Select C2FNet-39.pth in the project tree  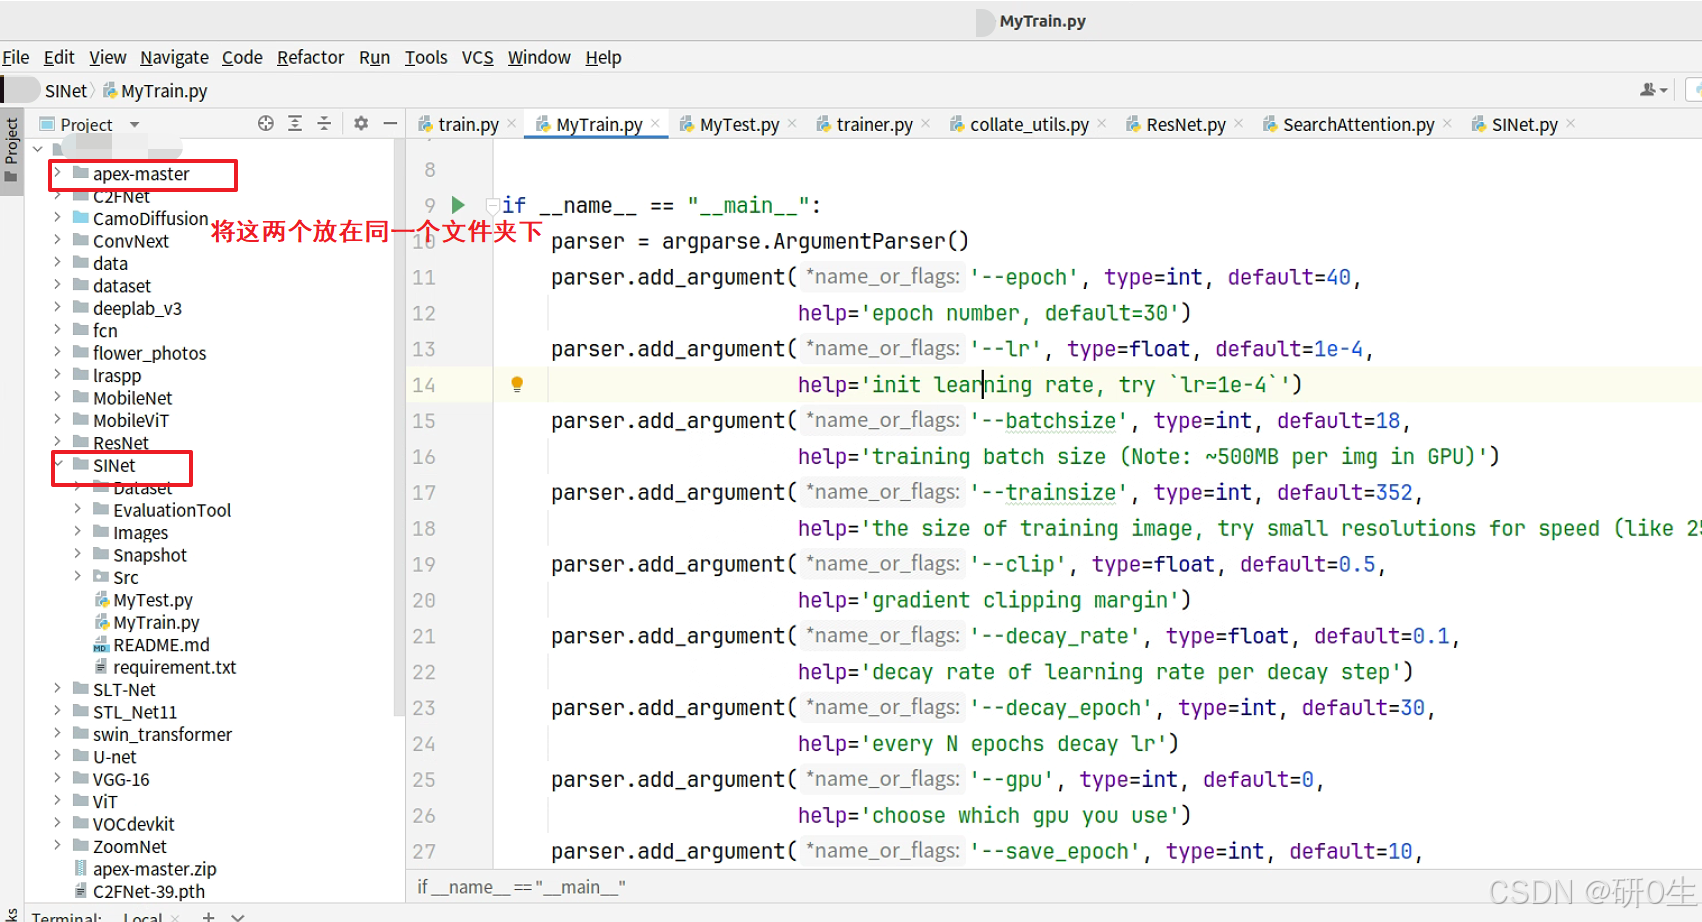(x=148, y=891)
